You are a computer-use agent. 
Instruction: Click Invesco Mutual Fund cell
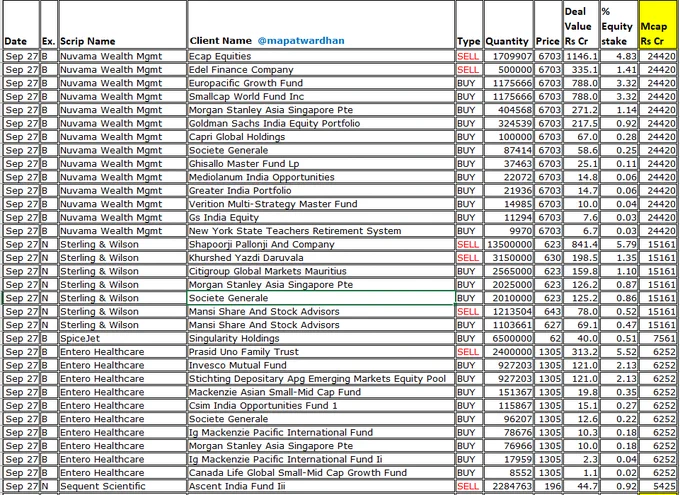click(x=321, y=365)
